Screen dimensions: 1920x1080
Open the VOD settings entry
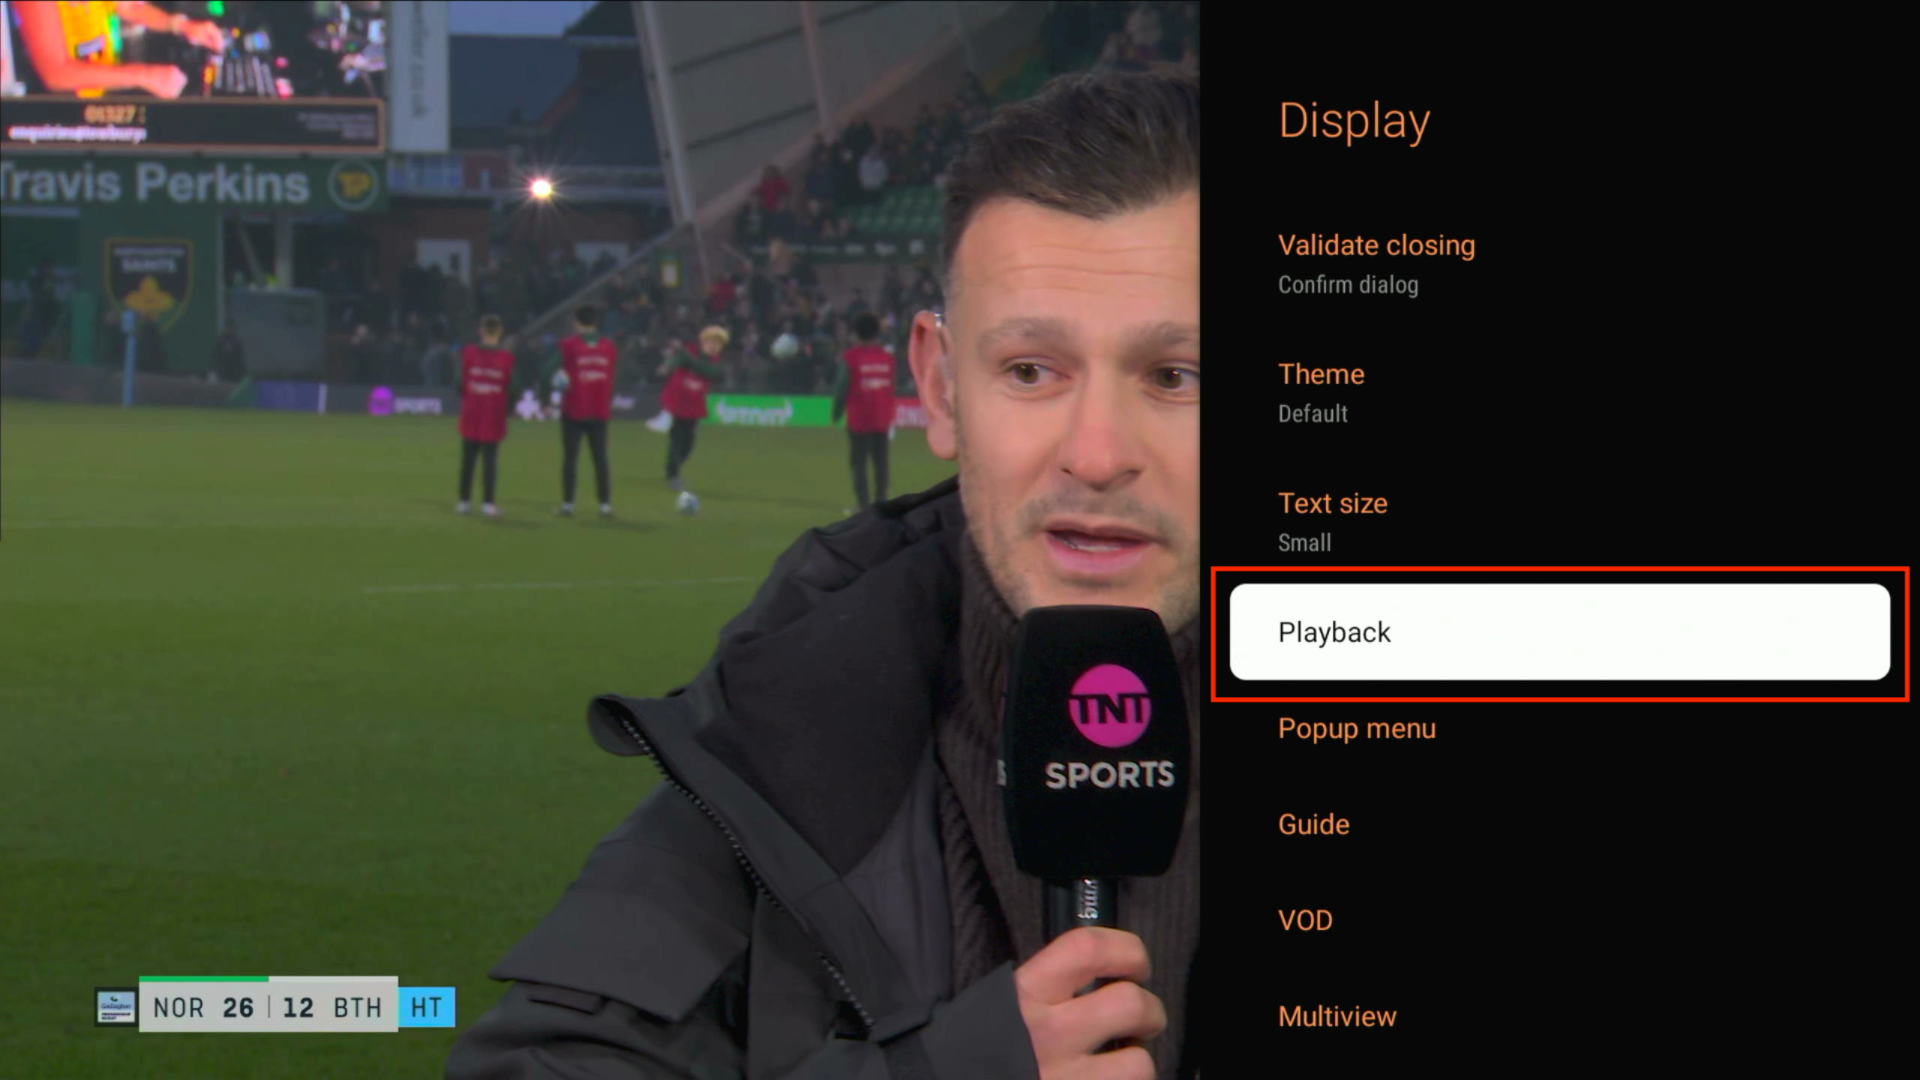1305,920
